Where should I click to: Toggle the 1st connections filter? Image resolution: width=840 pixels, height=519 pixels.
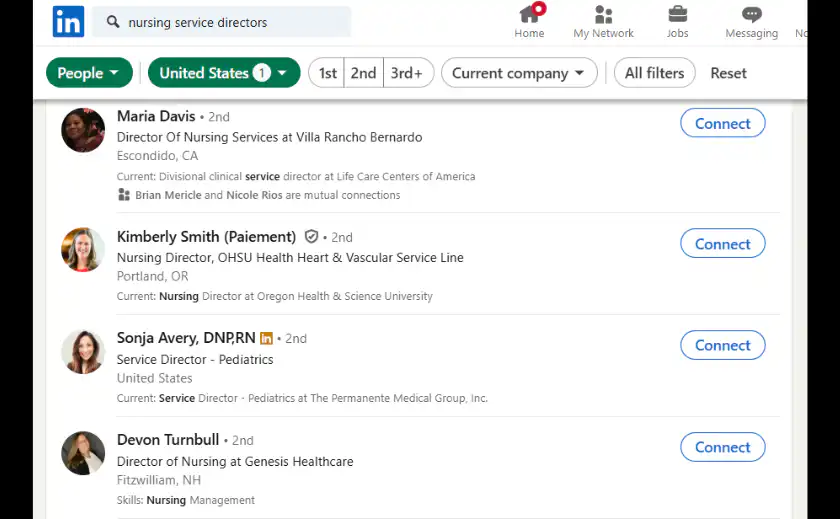[x=327, y=73]
